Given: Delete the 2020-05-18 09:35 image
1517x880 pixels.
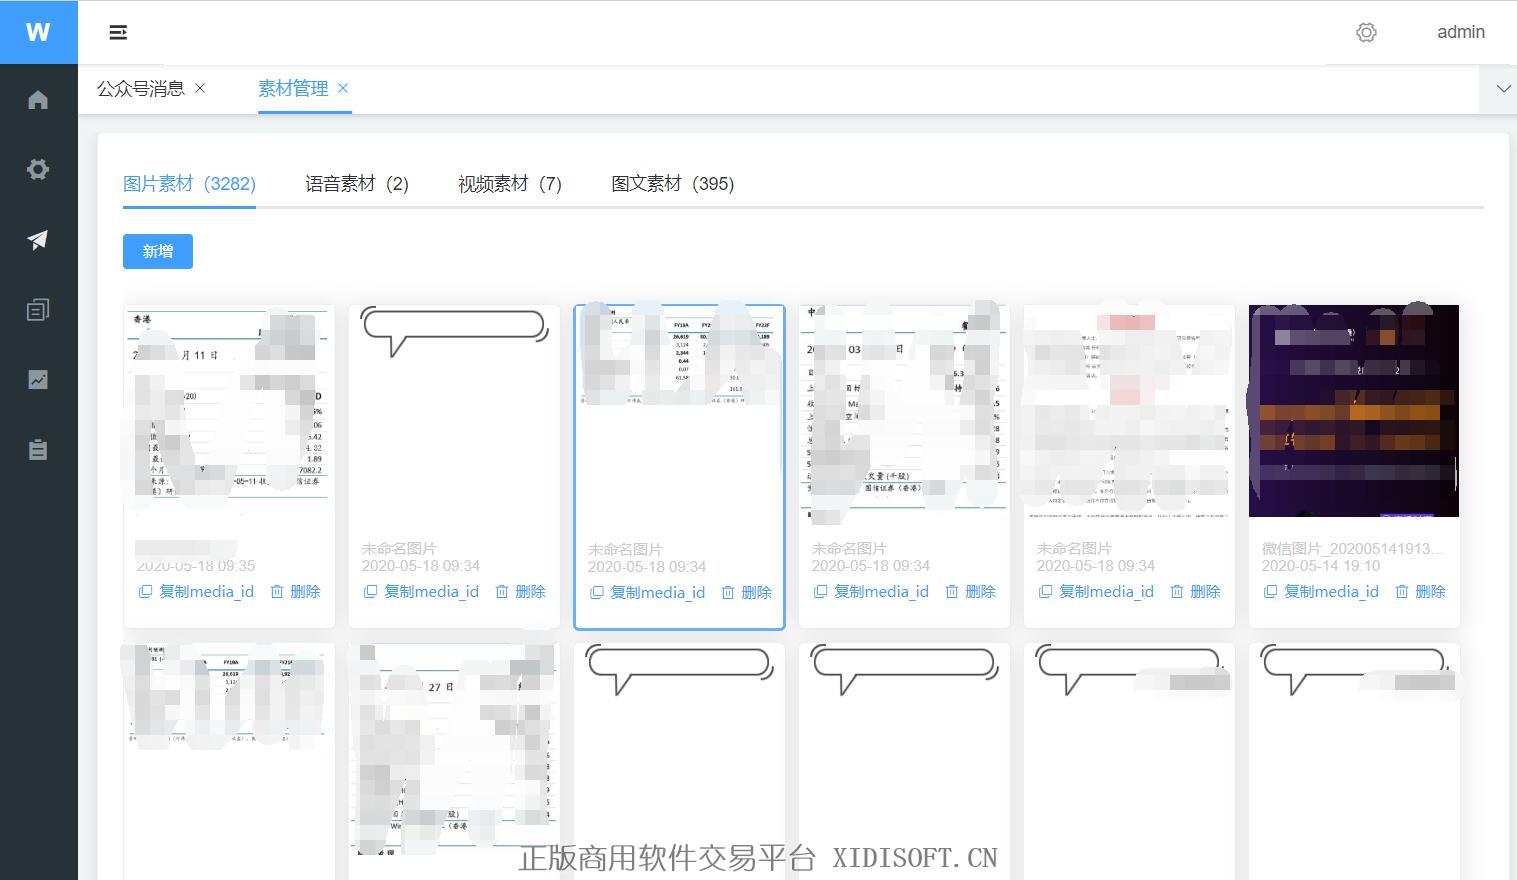Looking at the screenshot, I should tap(295, 592).
